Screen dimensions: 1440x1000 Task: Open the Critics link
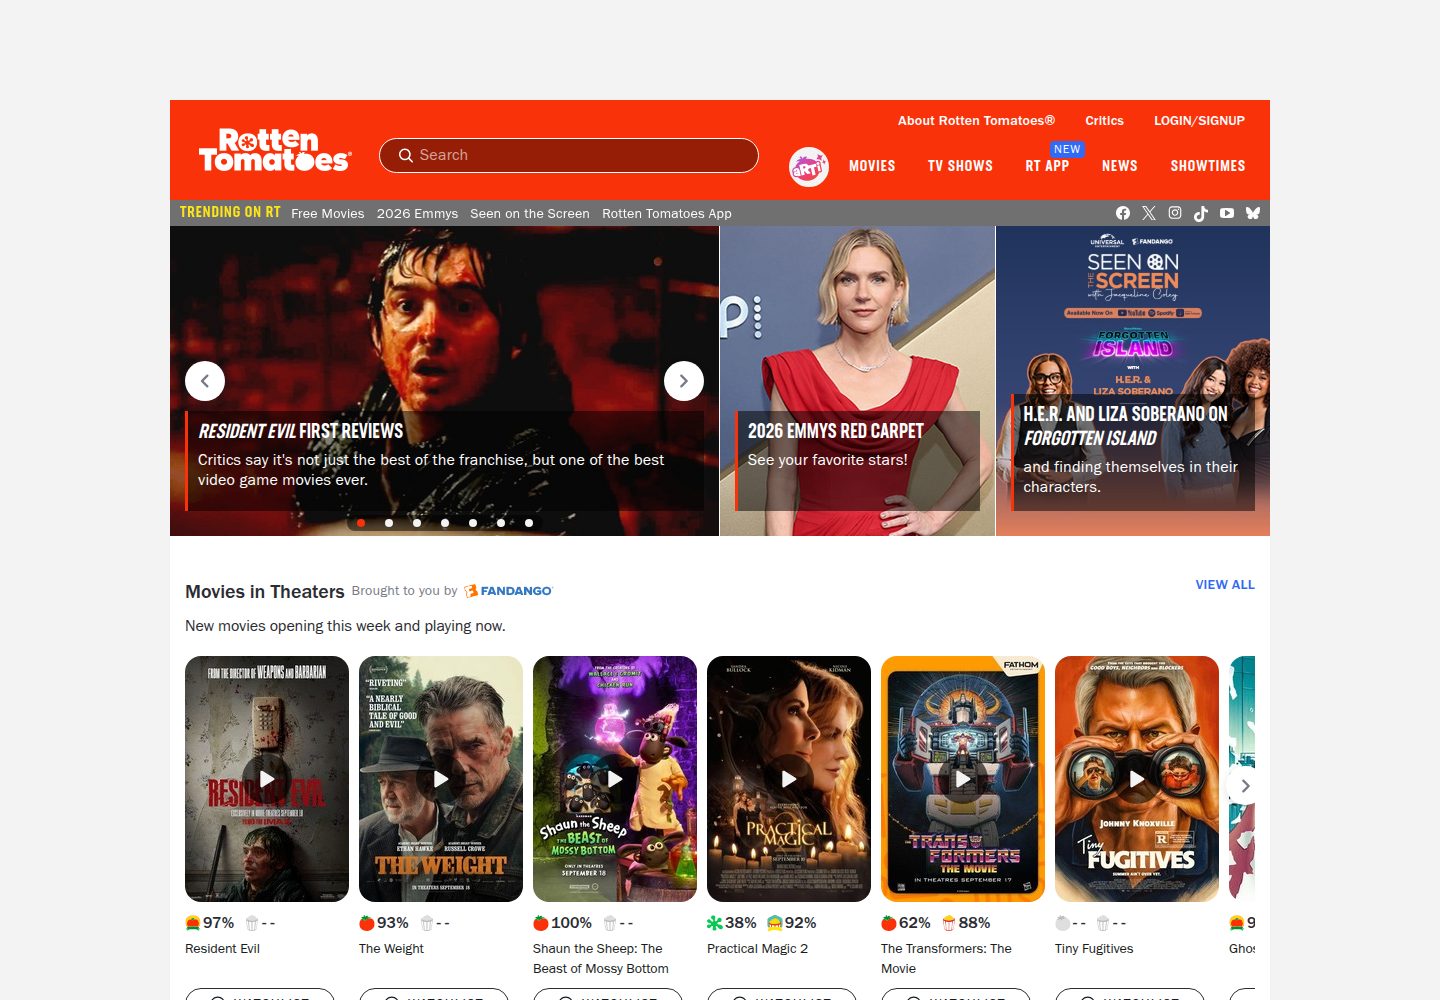(x=1104, y=121)
